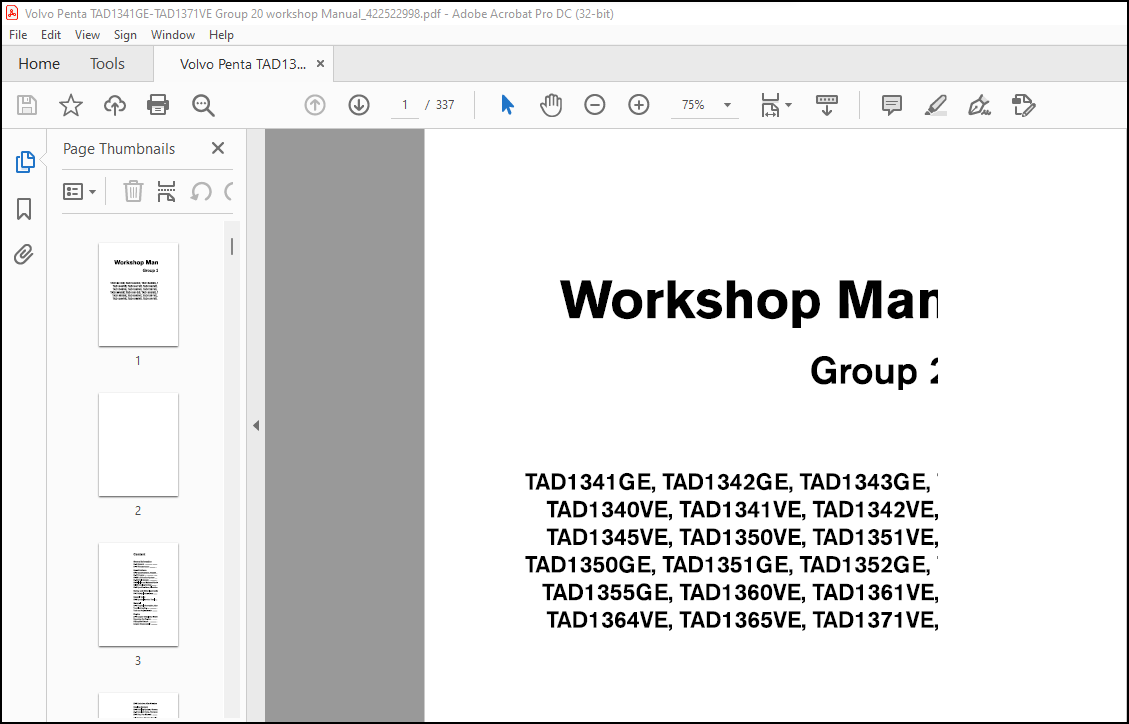This screenshot has height=724, width=1129.
Task: Open the thumbnails options dropdown menu
Action: [x=79, y=191]
